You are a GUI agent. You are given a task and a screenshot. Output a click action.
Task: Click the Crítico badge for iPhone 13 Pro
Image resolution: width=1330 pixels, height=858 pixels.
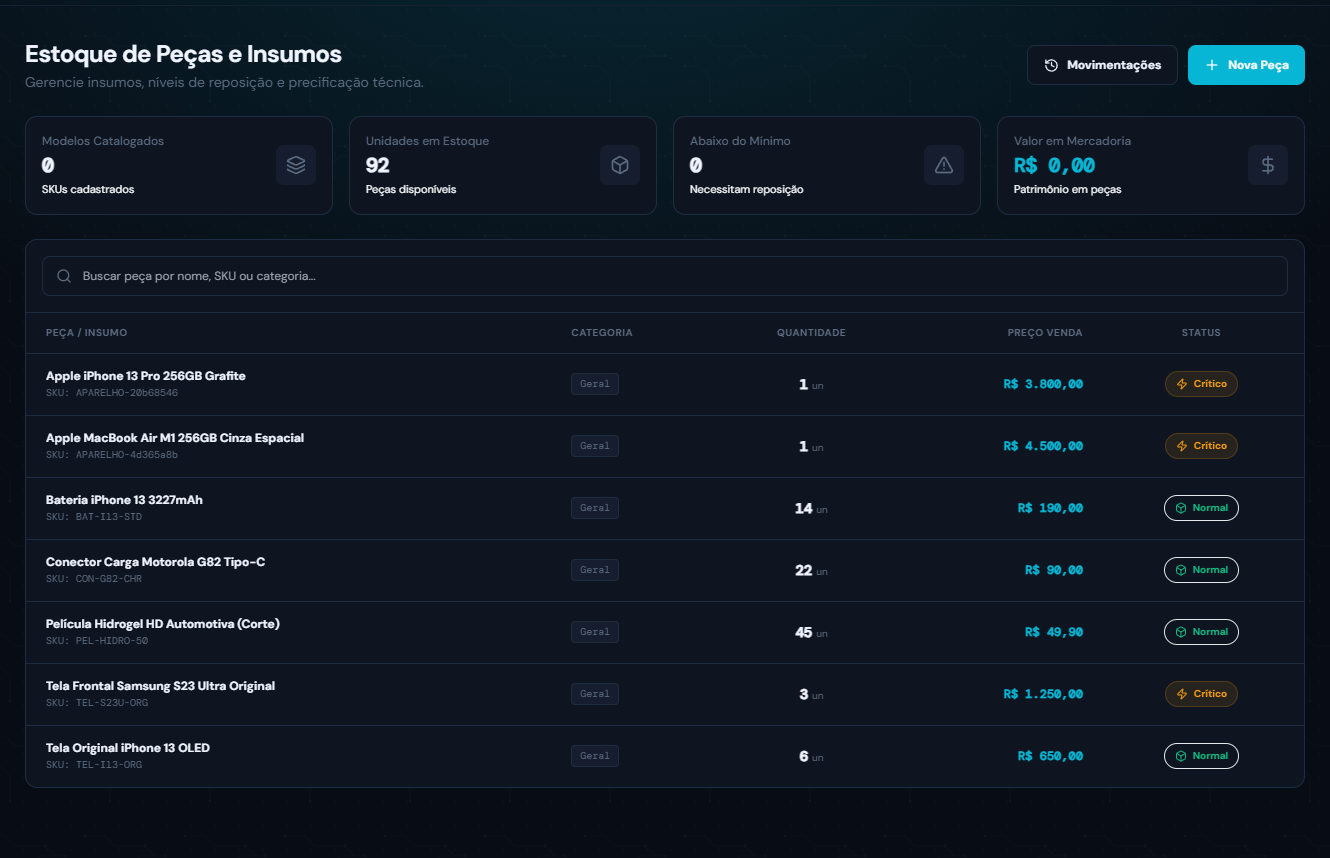click(x=1201, y=384)
